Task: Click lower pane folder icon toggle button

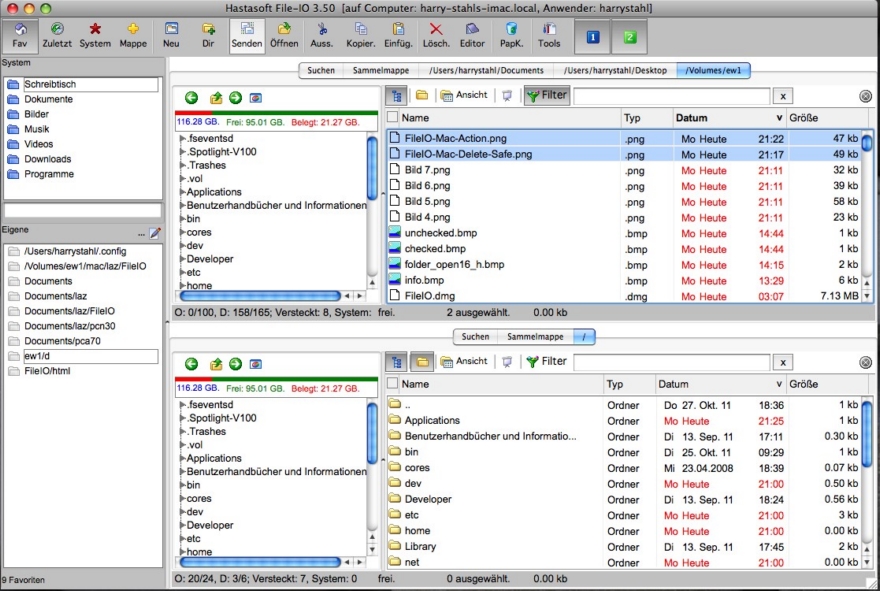Action: pyautogui.click(x=422, y=362)
